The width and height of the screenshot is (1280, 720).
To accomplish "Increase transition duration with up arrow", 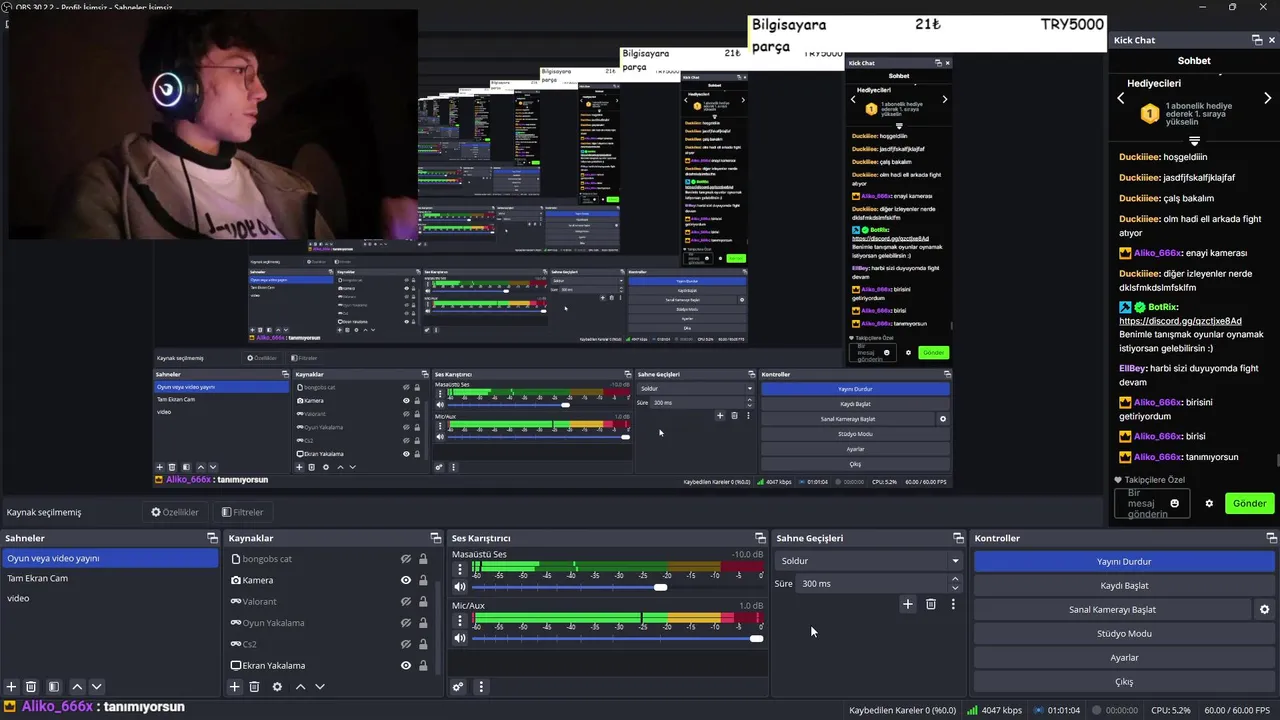I will pyautogui.click(x=955, y=579).
